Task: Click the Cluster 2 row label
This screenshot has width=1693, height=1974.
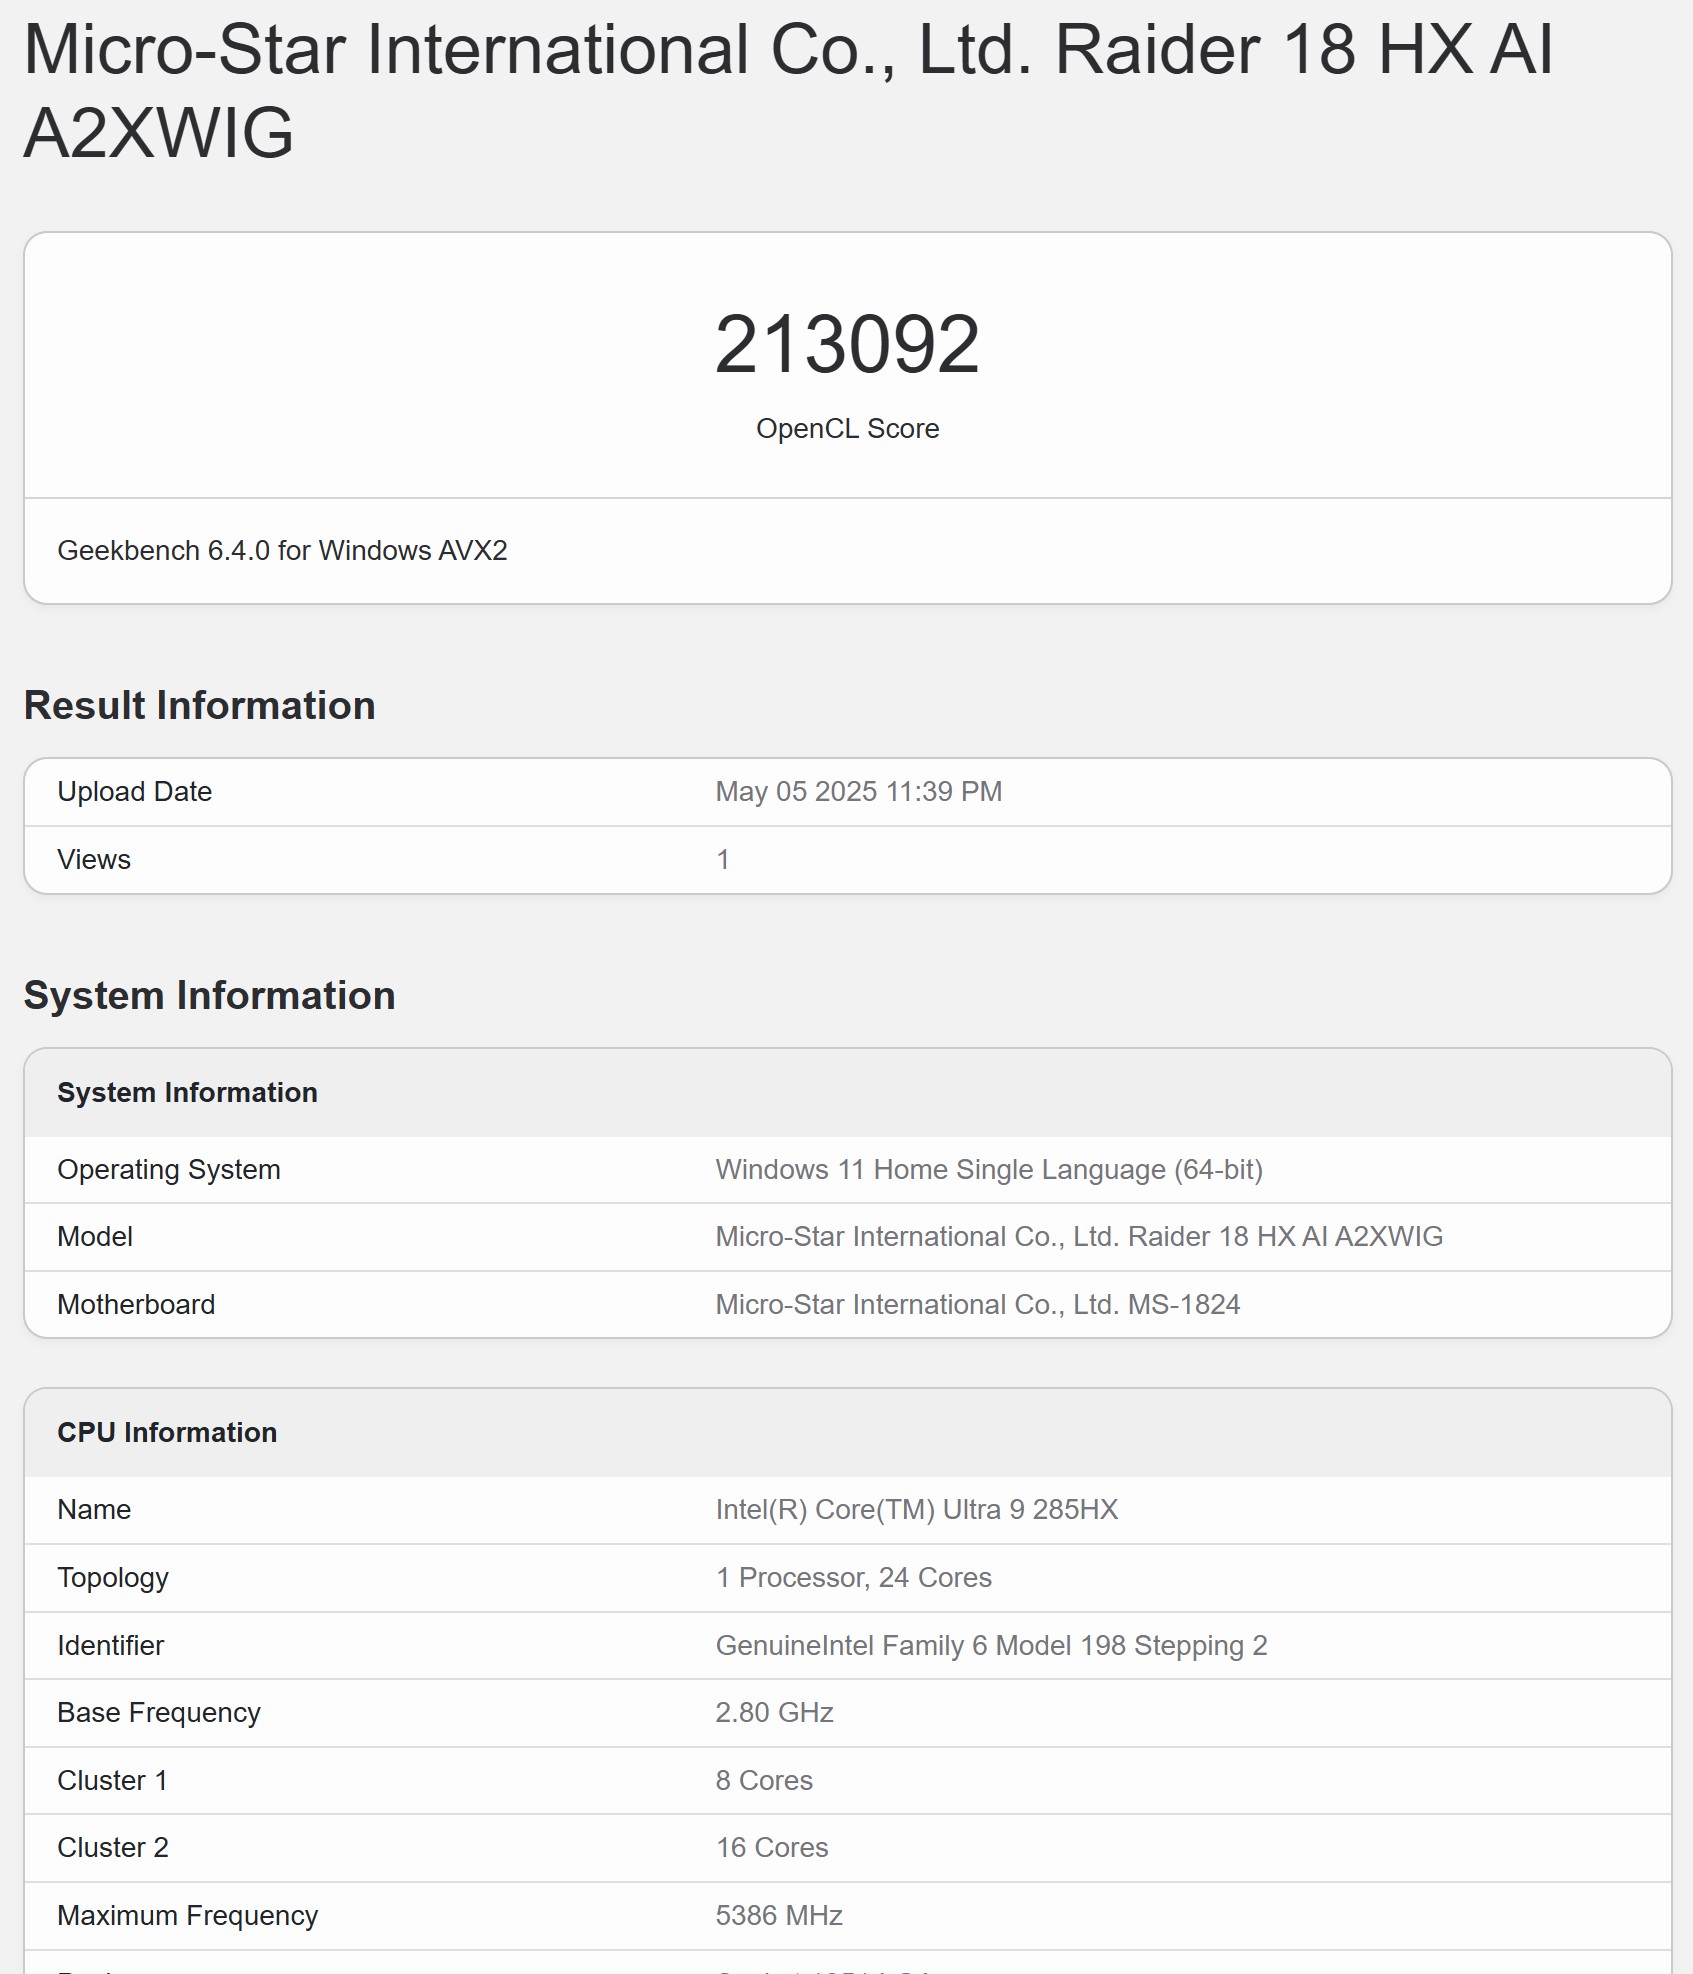Action: tap(113, 1848)
